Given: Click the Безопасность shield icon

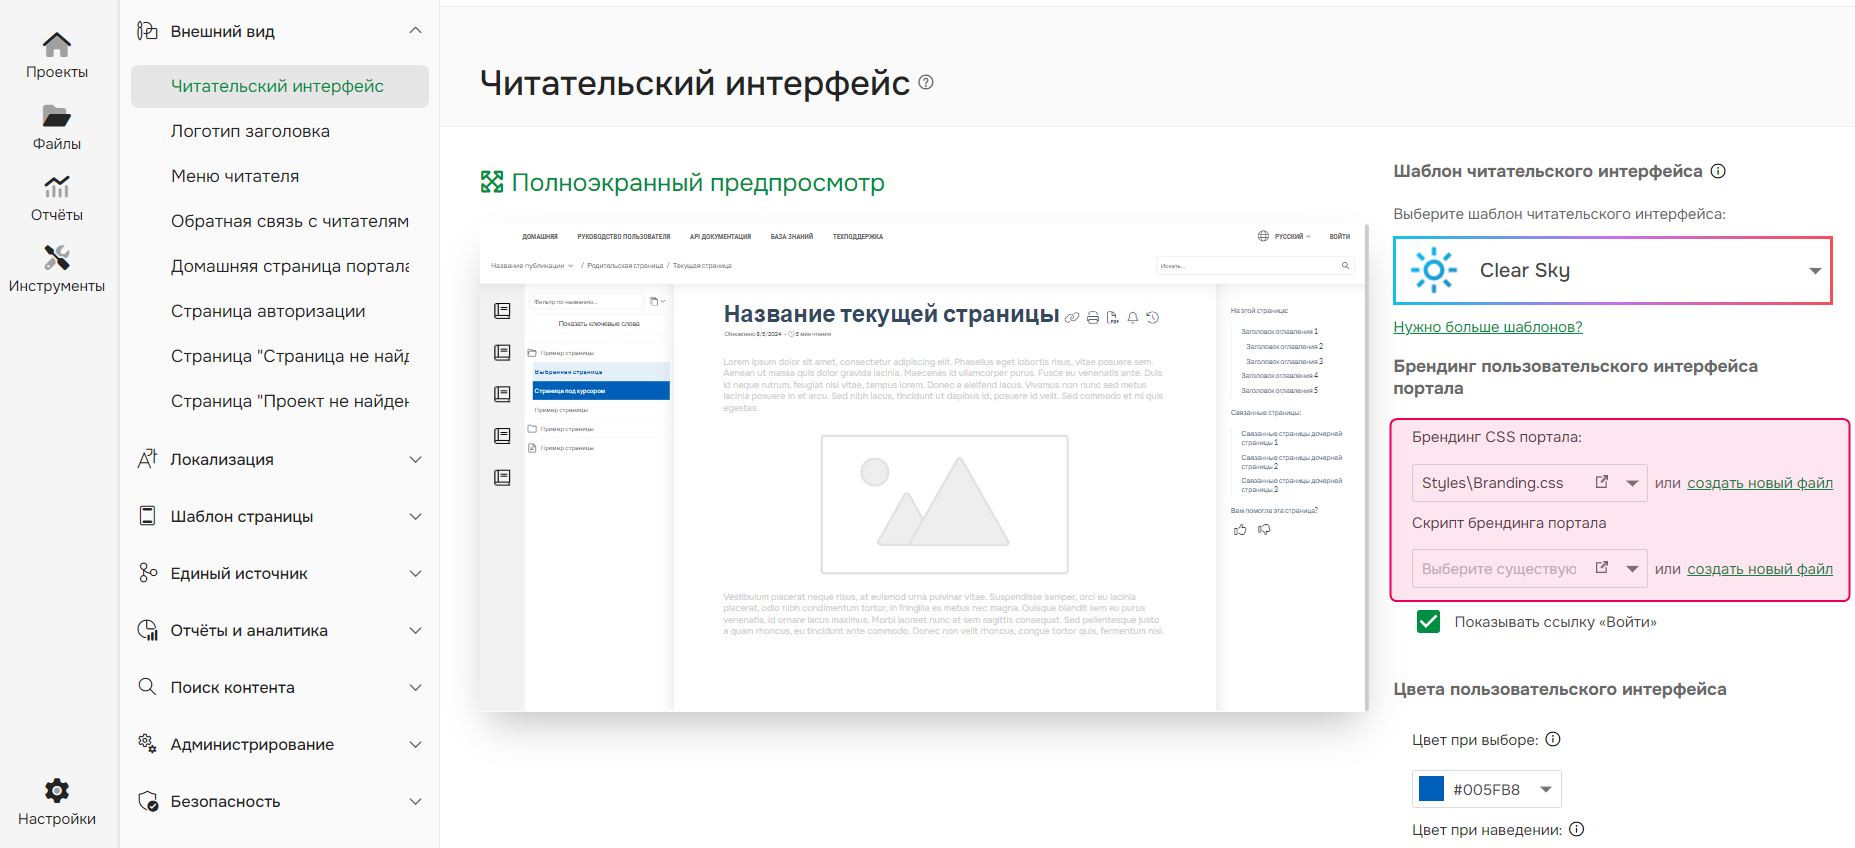Looking at the screenshot, I should point(147,801).
